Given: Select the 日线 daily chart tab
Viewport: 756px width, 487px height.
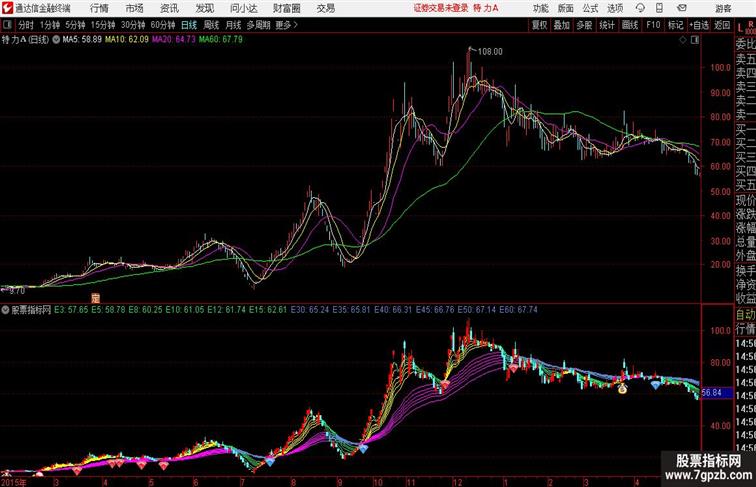Looking at the screenshot, I should pyautogui.click(x=189, y=25).
